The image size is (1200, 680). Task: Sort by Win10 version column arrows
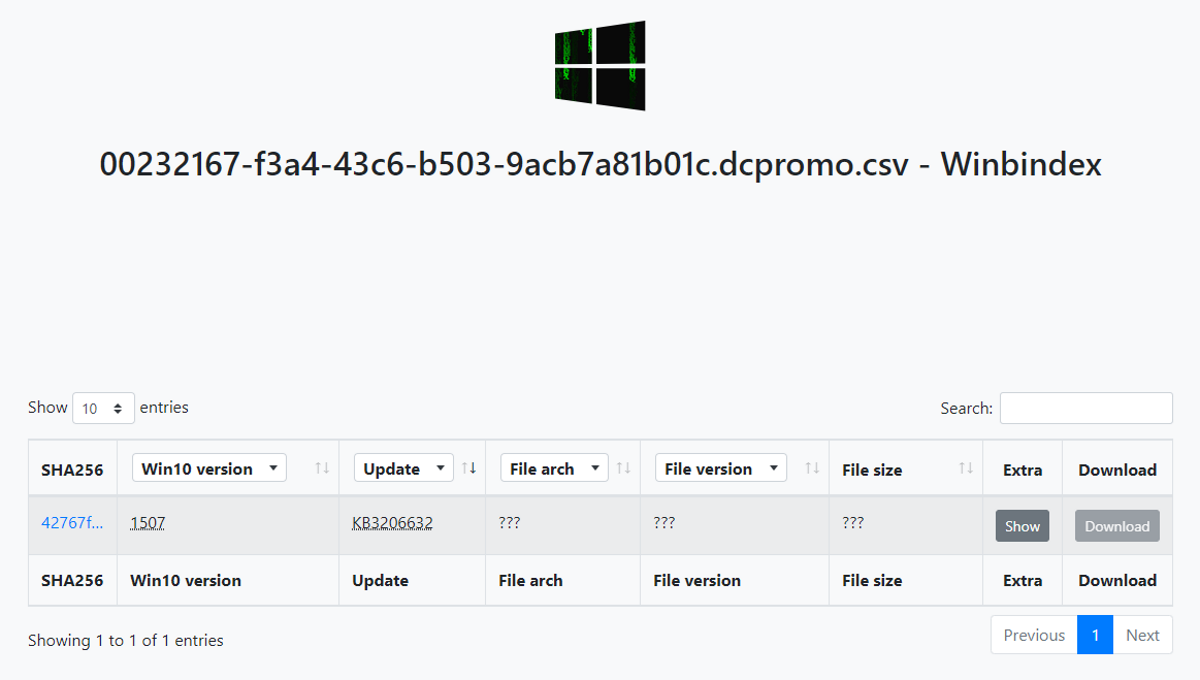pyautogui.click(x=322, y=468)
